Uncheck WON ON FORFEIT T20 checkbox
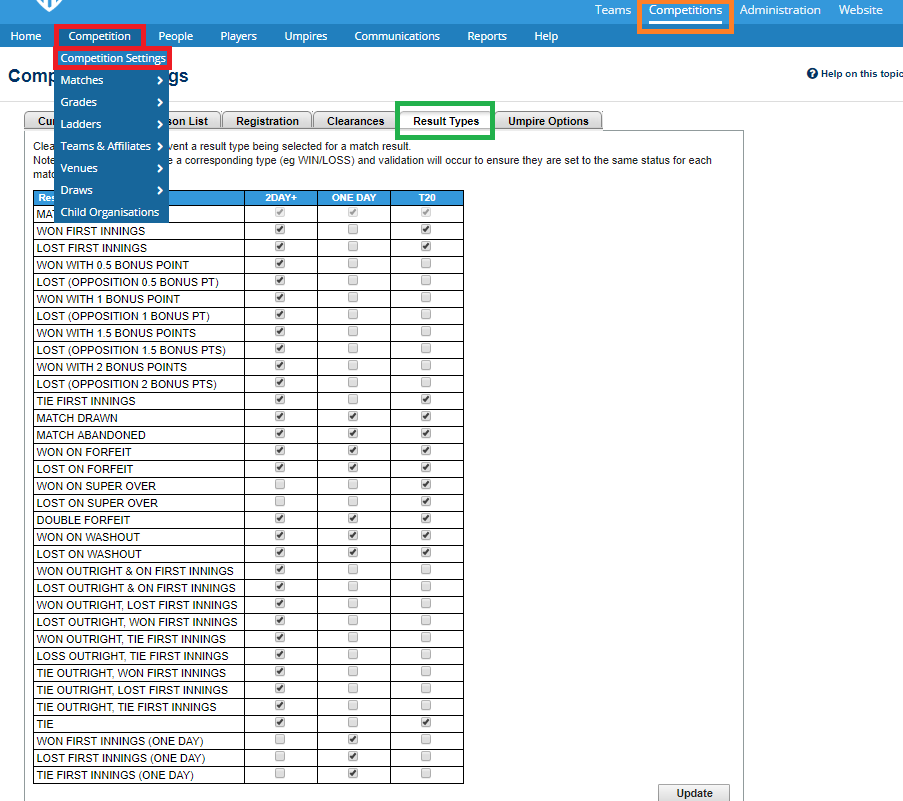This screenshot has width=903, height=801. (426, 450)
